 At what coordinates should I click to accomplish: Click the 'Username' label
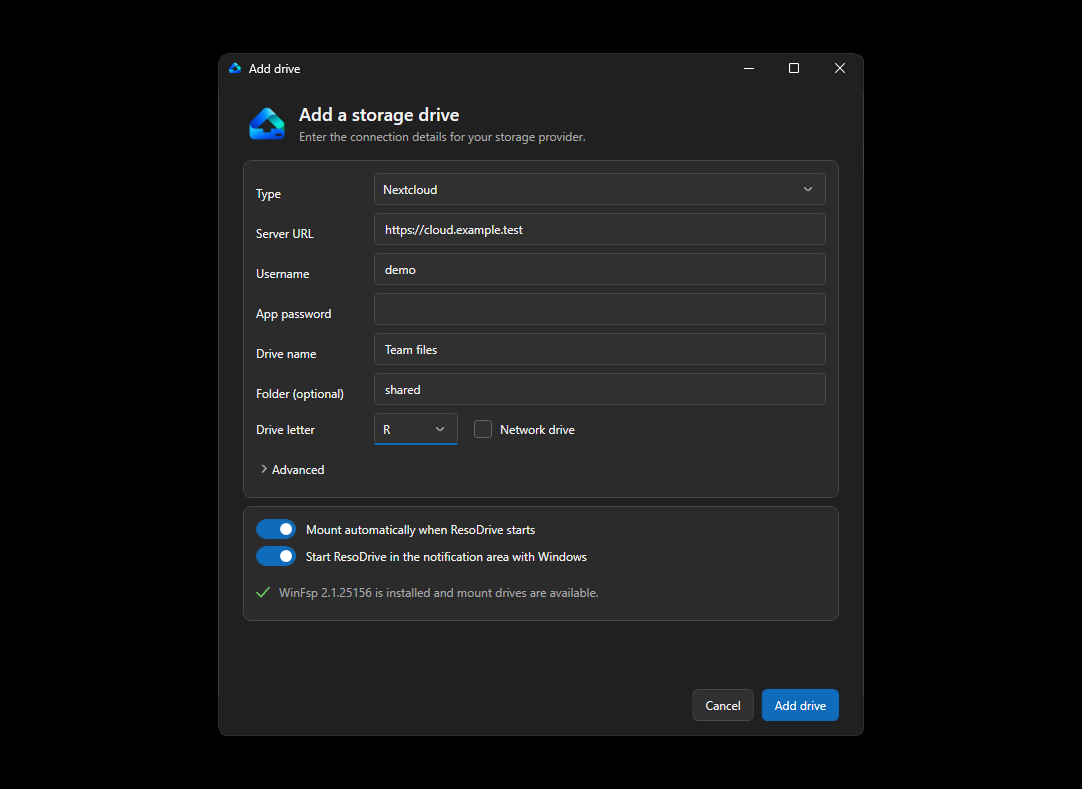coord(282,274)
